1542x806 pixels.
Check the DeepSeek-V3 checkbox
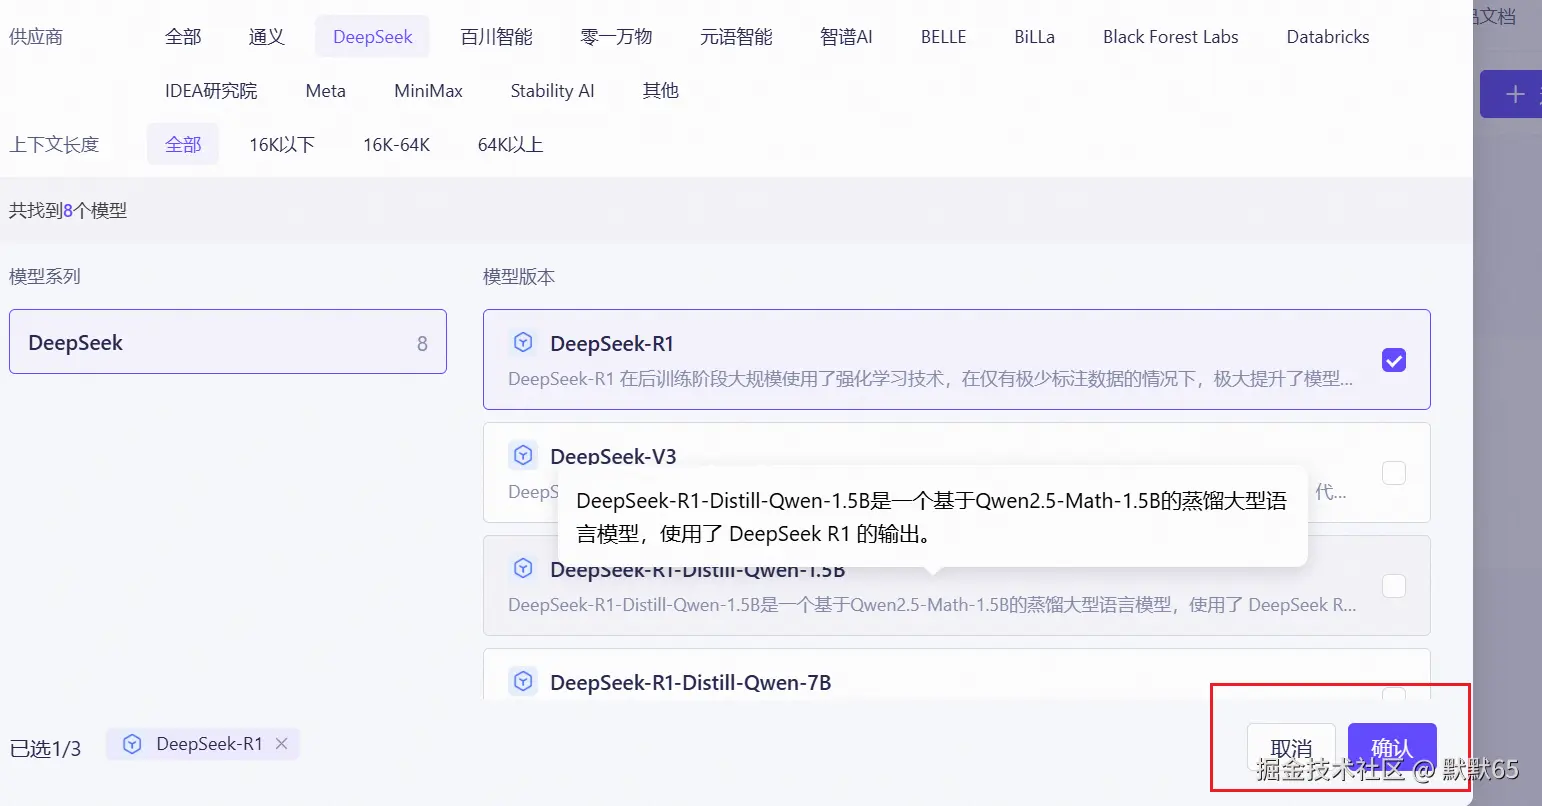(1394, 473)
